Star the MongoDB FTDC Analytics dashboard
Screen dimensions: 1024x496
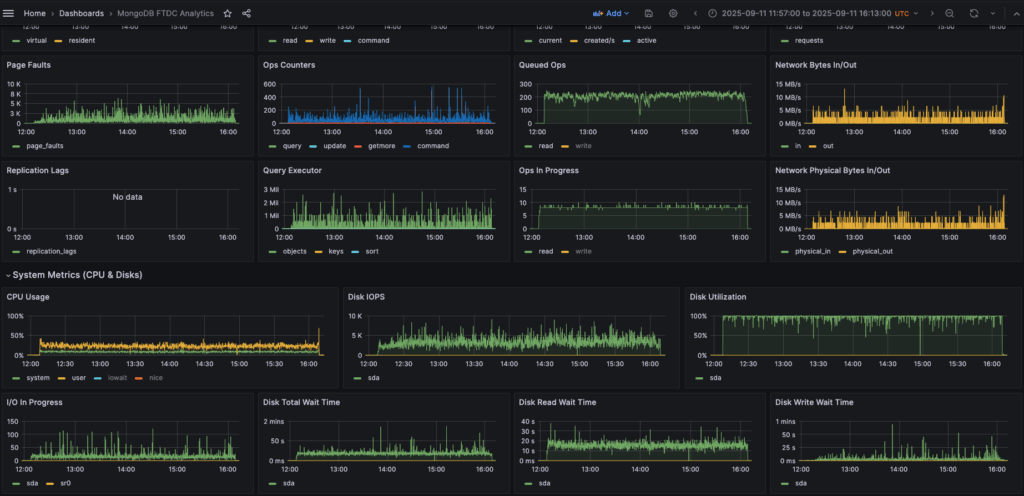228,13
